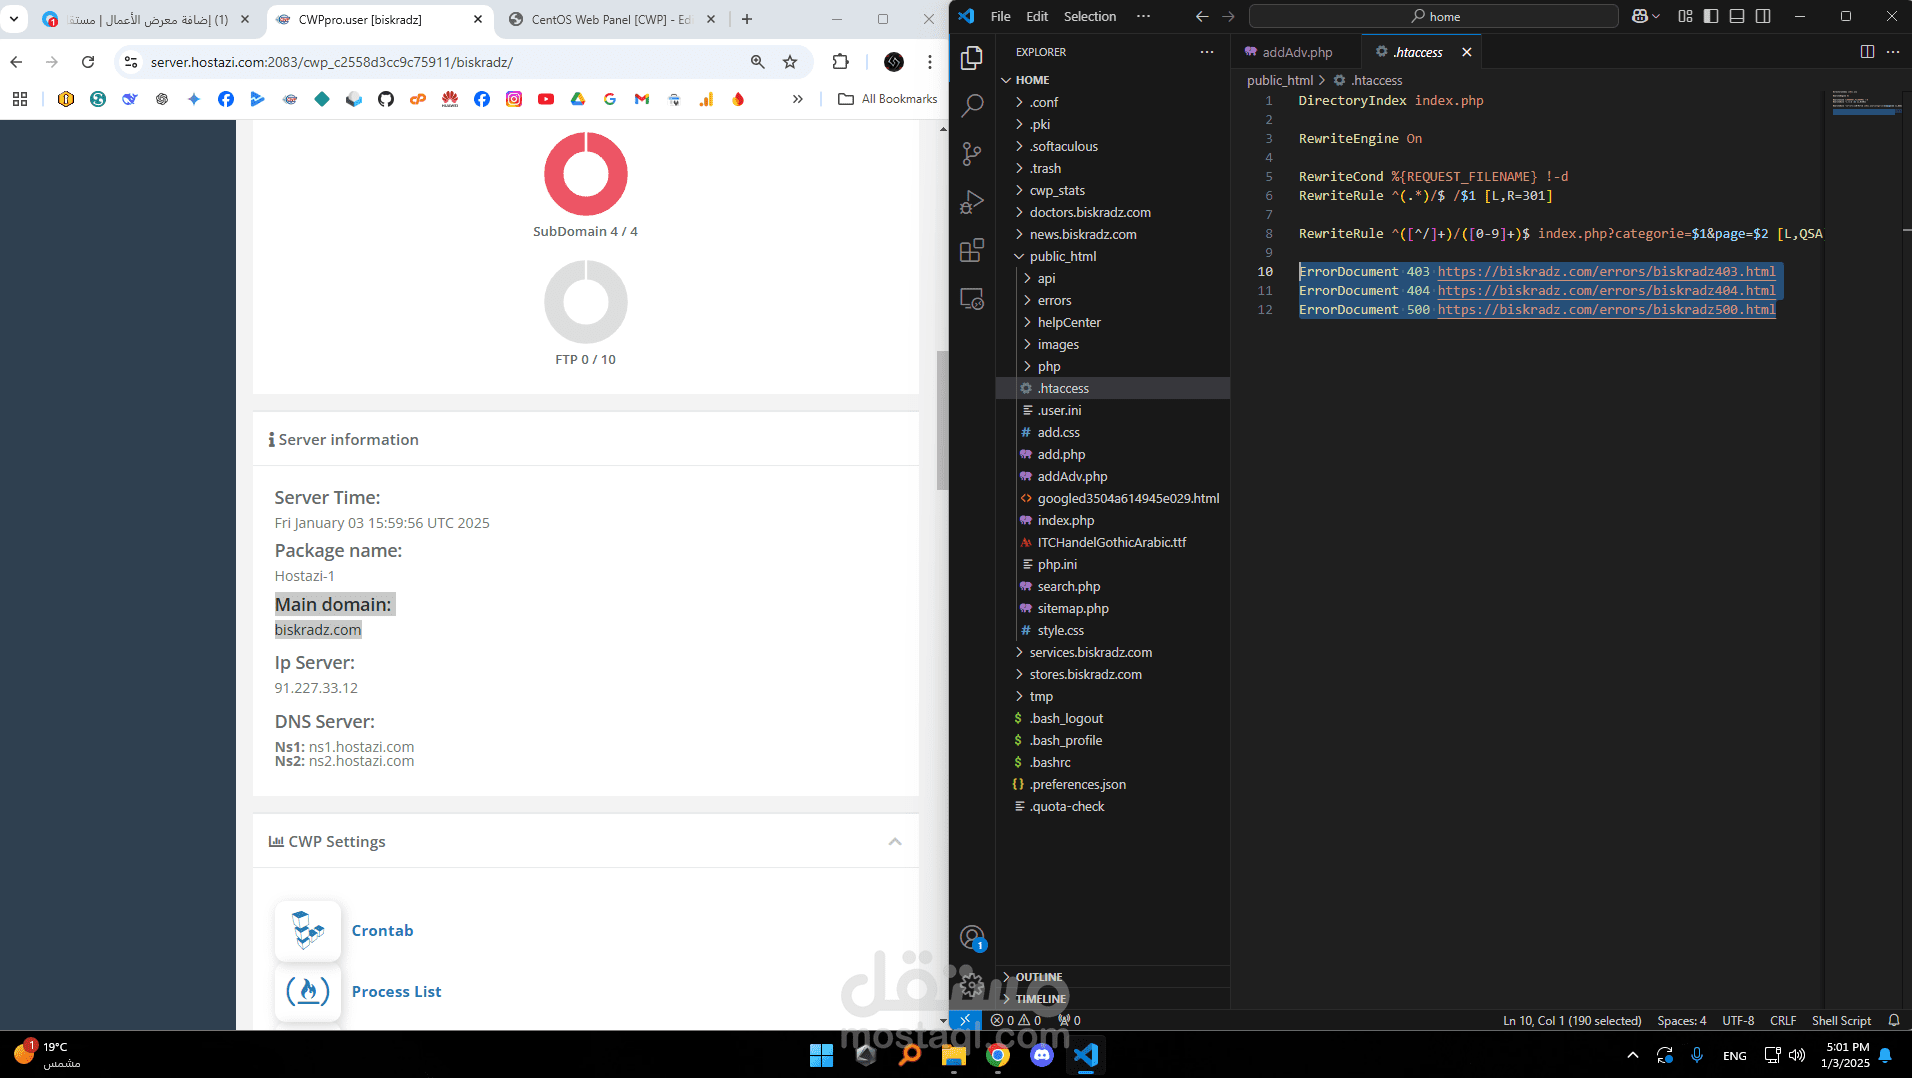Viewport: 1912px width, 1078px height.
Task: Open the Selection menu
Action: click(1089, 16)
